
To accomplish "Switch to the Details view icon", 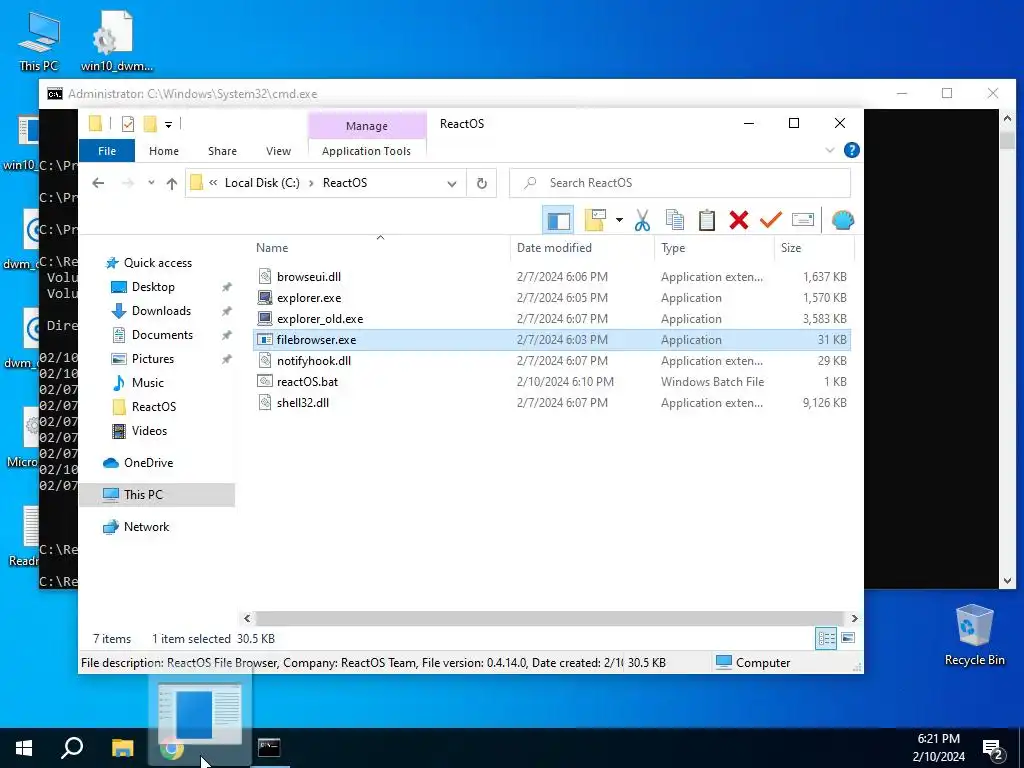I will pyautogui.click(x=826, y=638).
